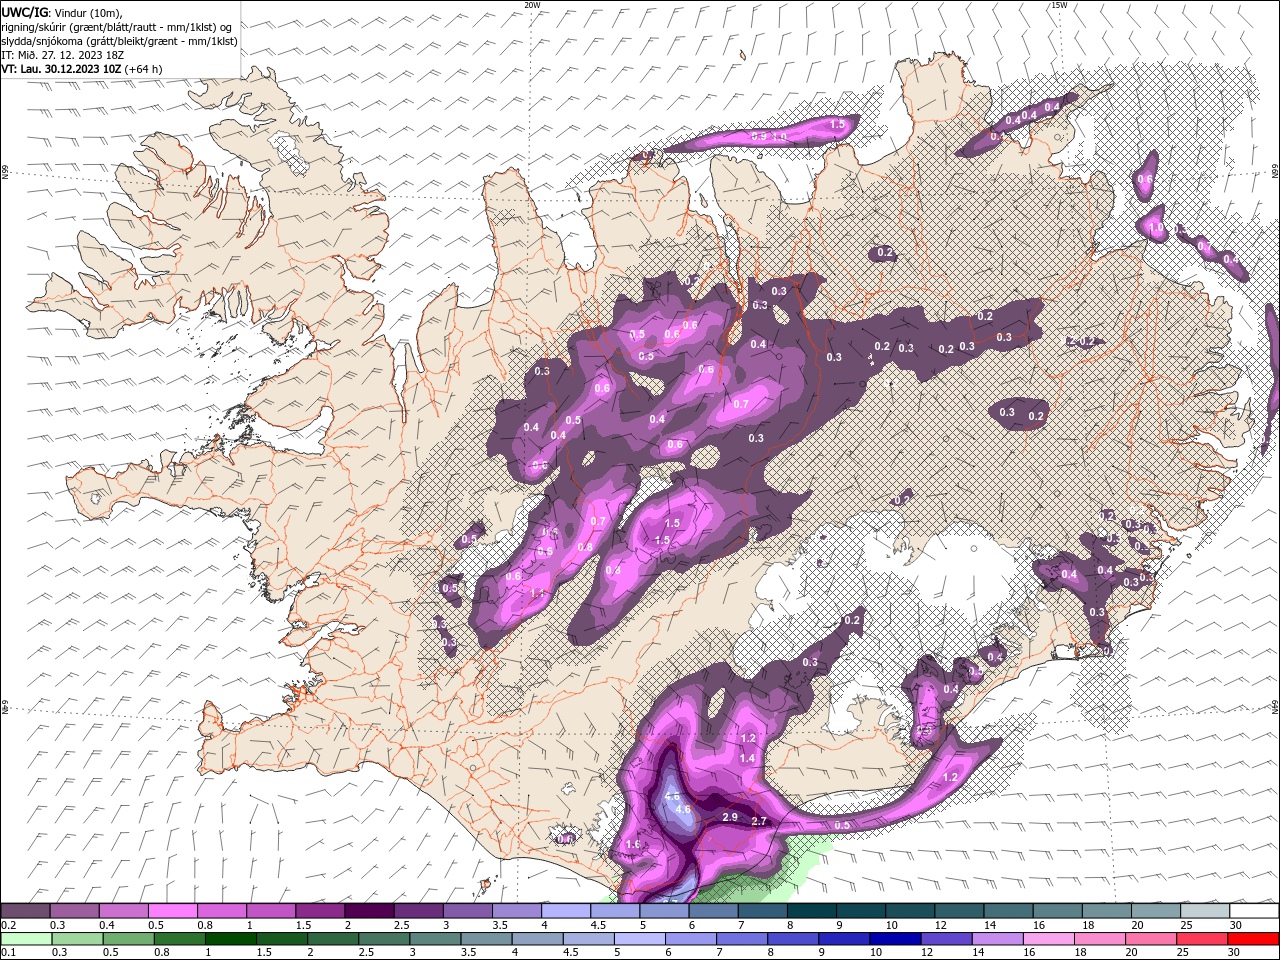Select the lavender snow swatch between 4 and 4.5
This screenshot has height=960, width=1280.
pos(566,910)
